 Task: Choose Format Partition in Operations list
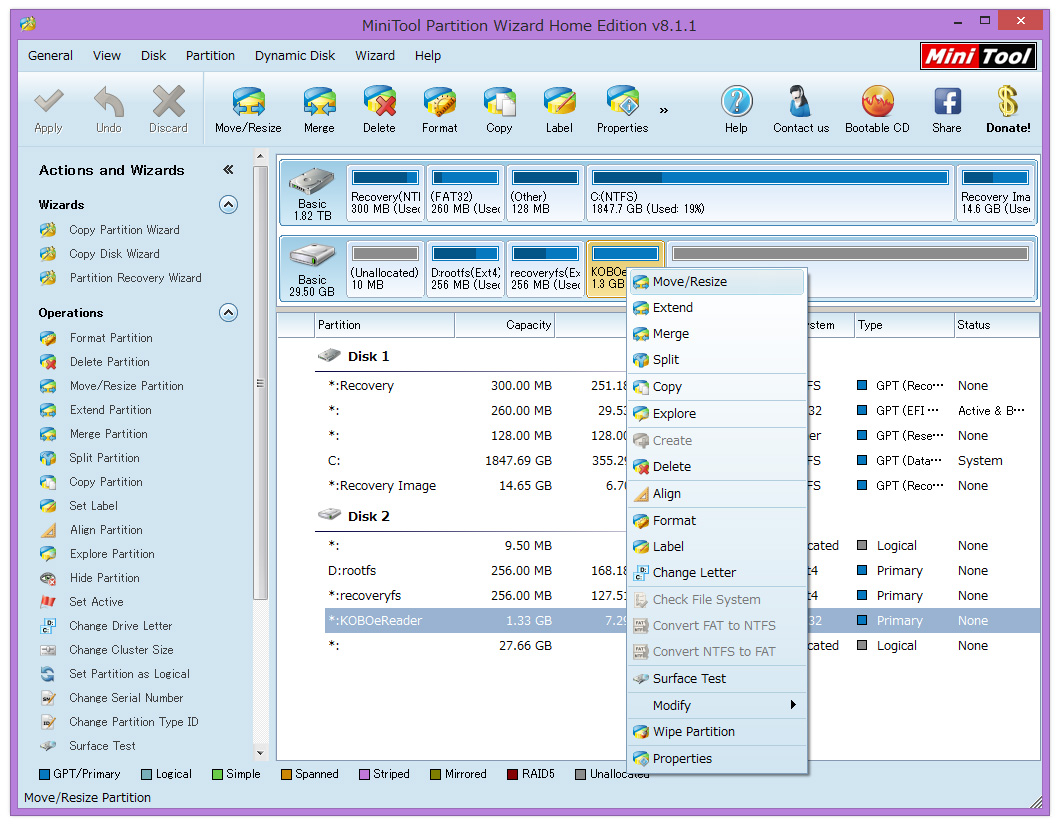(x=111, y=338)
